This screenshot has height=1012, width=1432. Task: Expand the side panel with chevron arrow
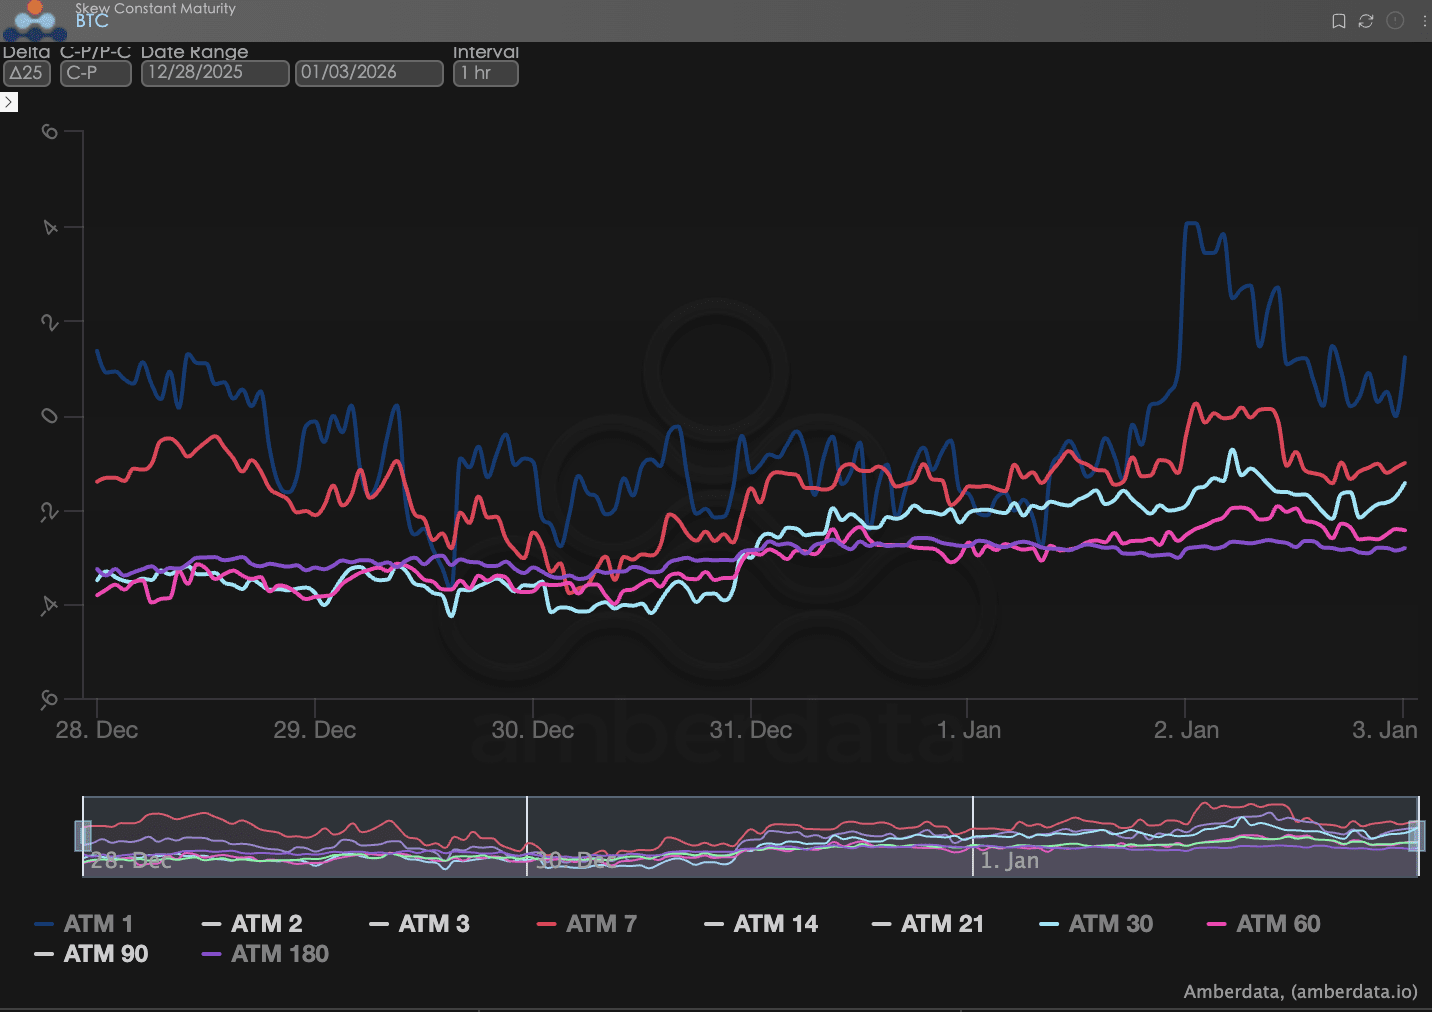tap(9, 102)
